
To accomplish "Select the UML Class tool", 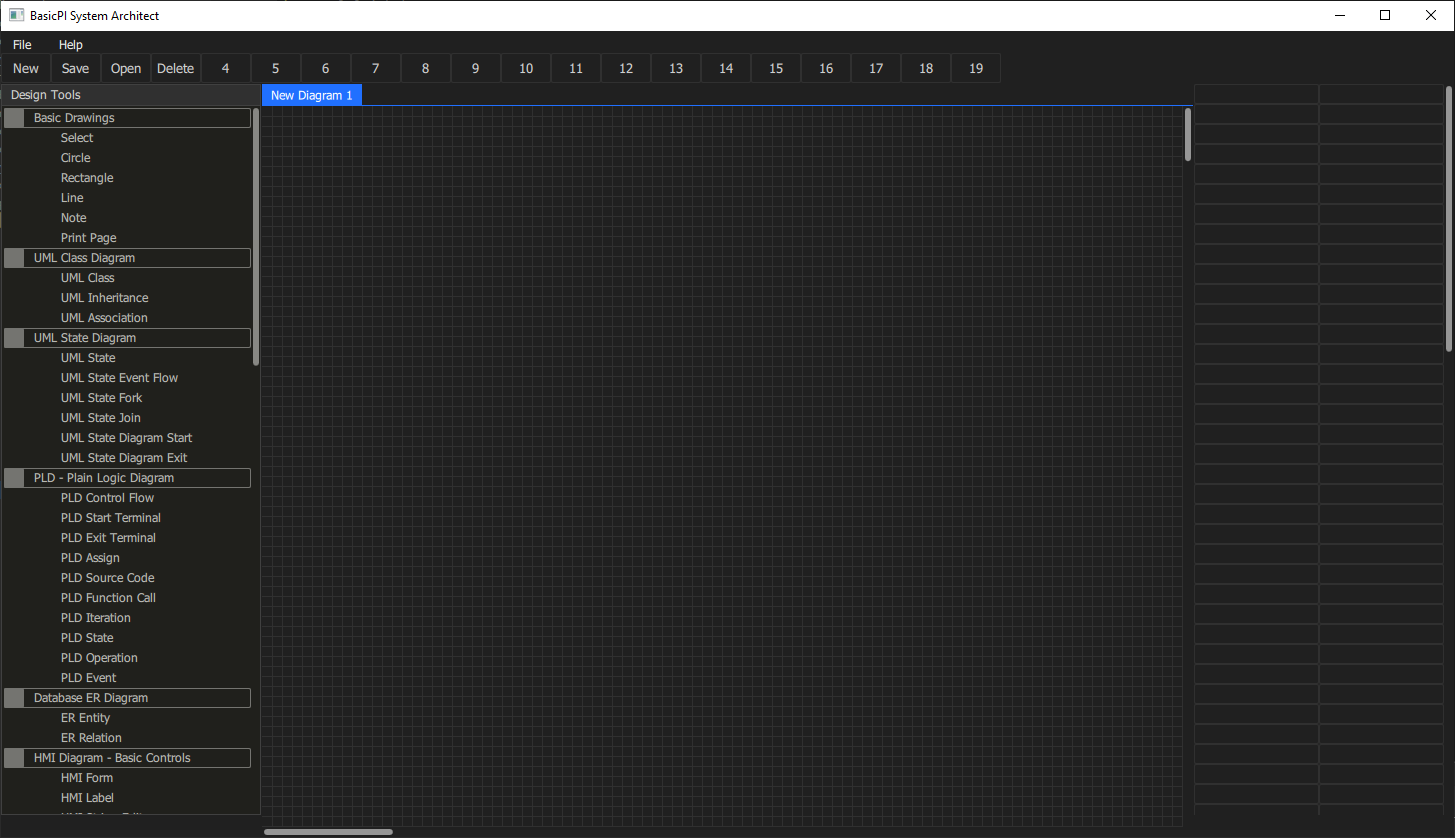I will 88,278.
